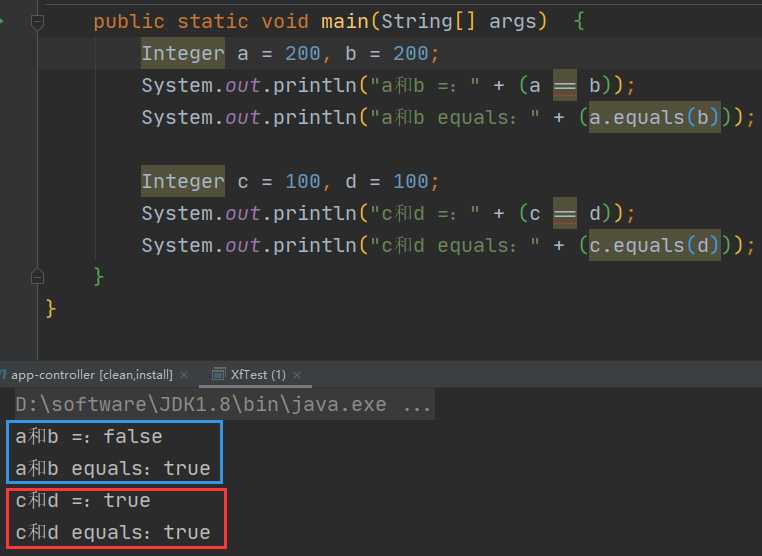Click console output line 'c和d =: true'
This screenshot has height=556, width=762.
pyautogui.click(x=82, y=500)
